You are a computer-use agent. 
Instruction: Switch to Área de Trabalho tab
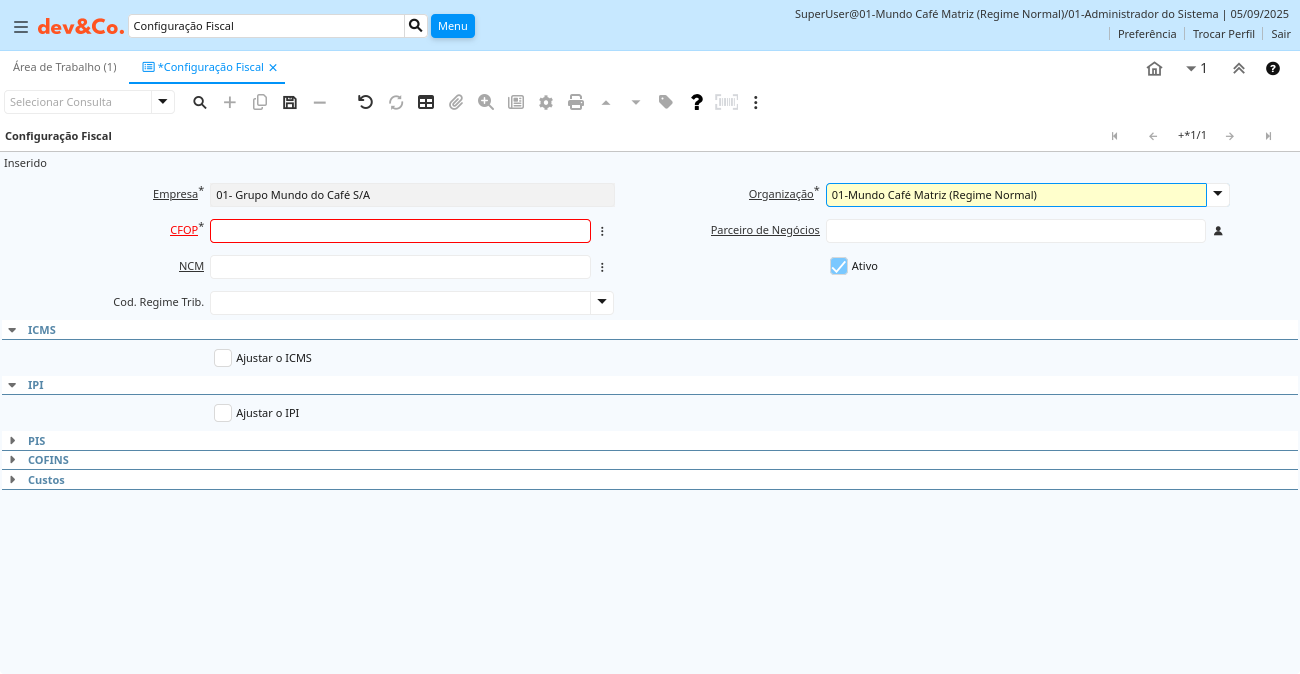[64, 67]
